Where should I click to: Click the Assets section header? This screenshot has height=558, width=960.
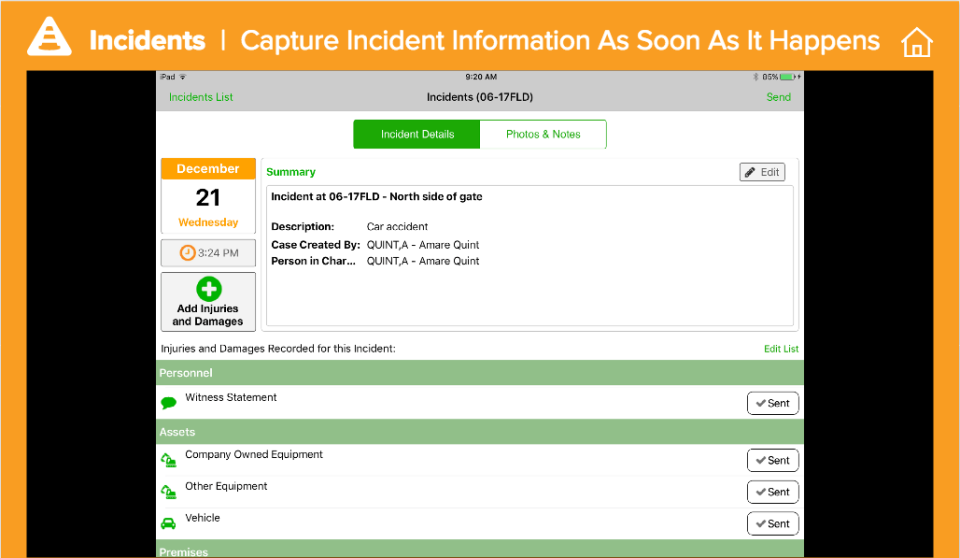(x=480, y=432)
